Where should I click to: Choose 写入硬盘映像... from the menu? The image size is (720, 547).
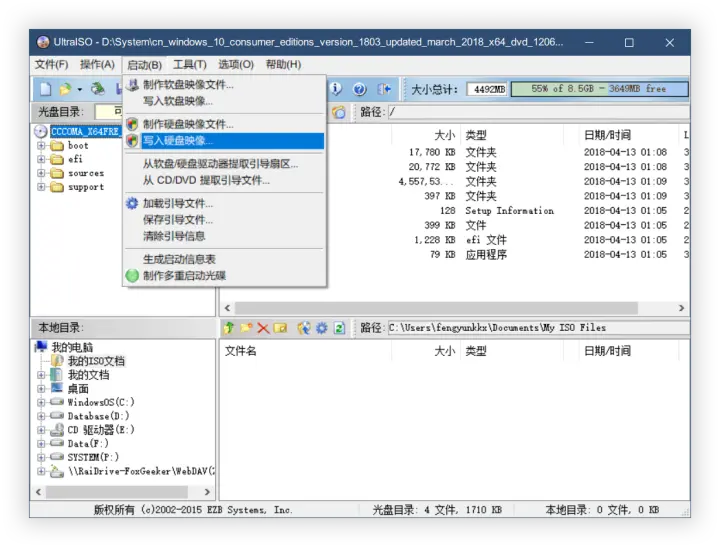coord(225,141)
